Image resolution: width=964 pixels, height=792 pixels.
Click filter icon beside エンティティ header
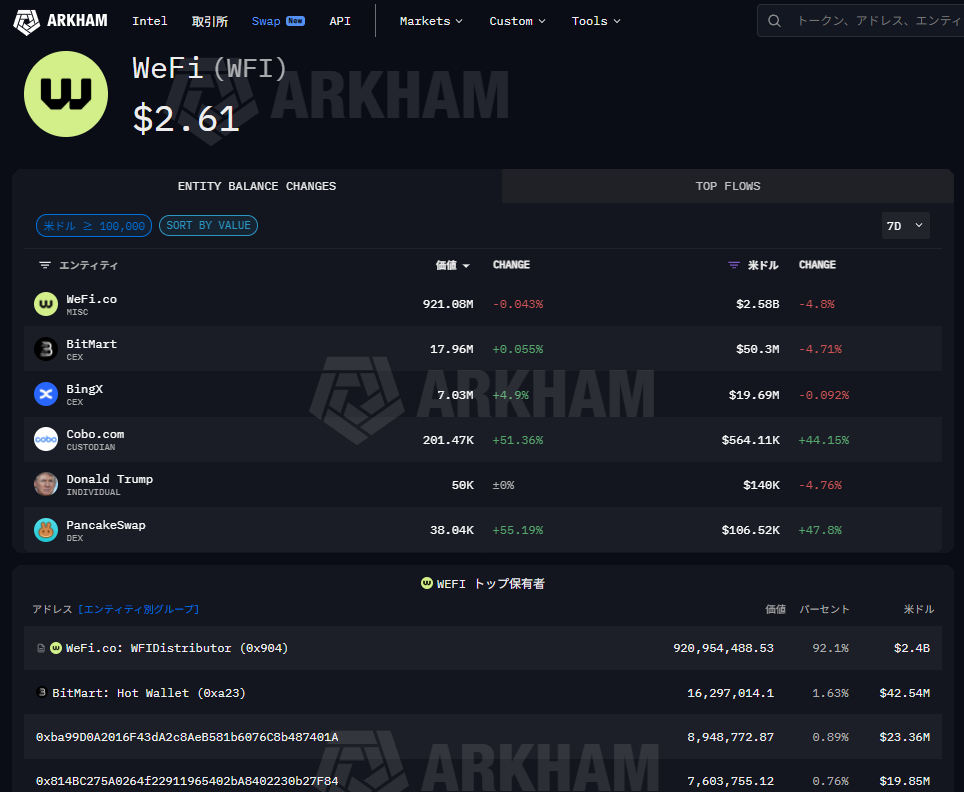(45, 265)
